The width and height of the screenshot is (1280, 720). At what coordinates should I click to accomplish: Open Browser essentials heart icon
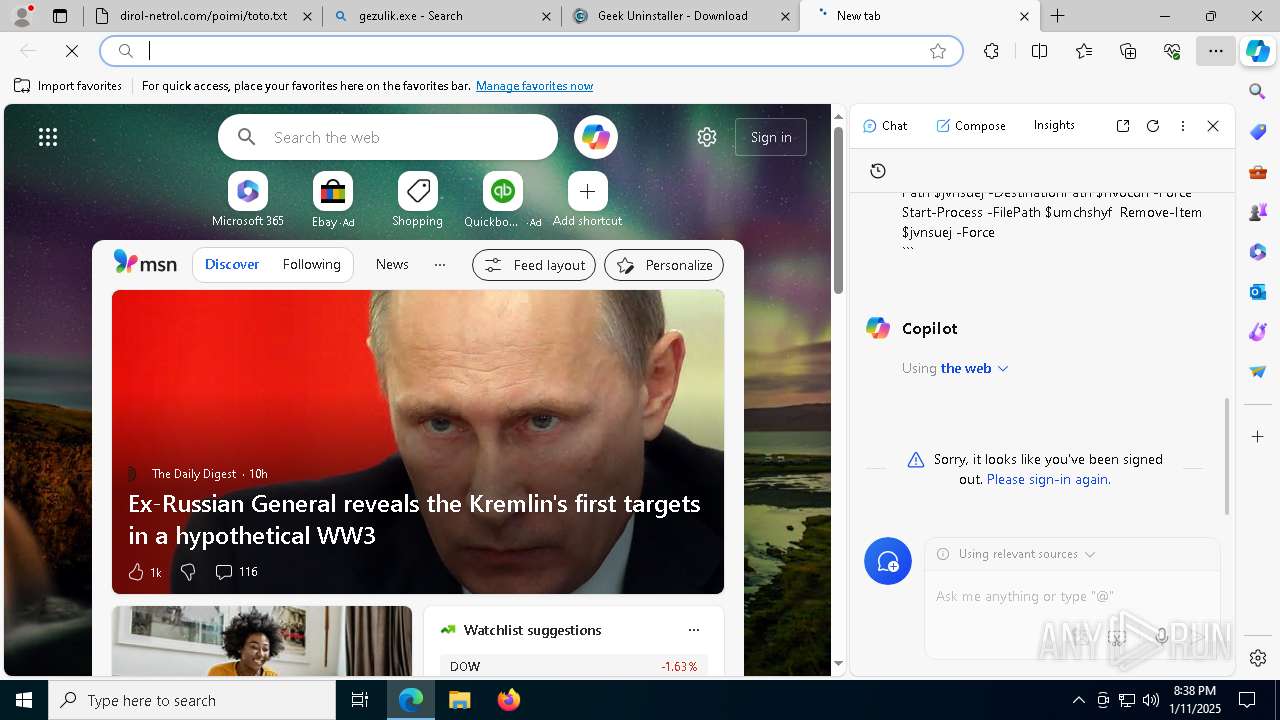coord(1172,51)
